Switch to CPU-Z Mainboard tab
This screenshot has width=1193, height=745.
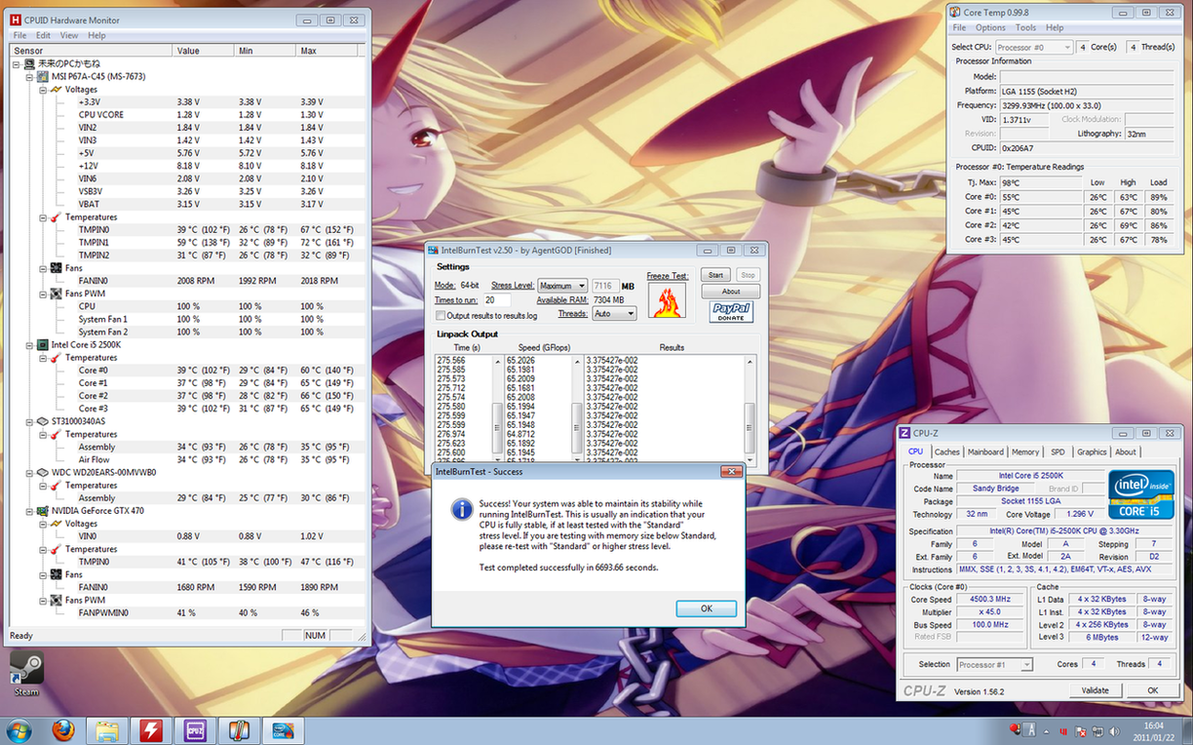tap(985, 452)
